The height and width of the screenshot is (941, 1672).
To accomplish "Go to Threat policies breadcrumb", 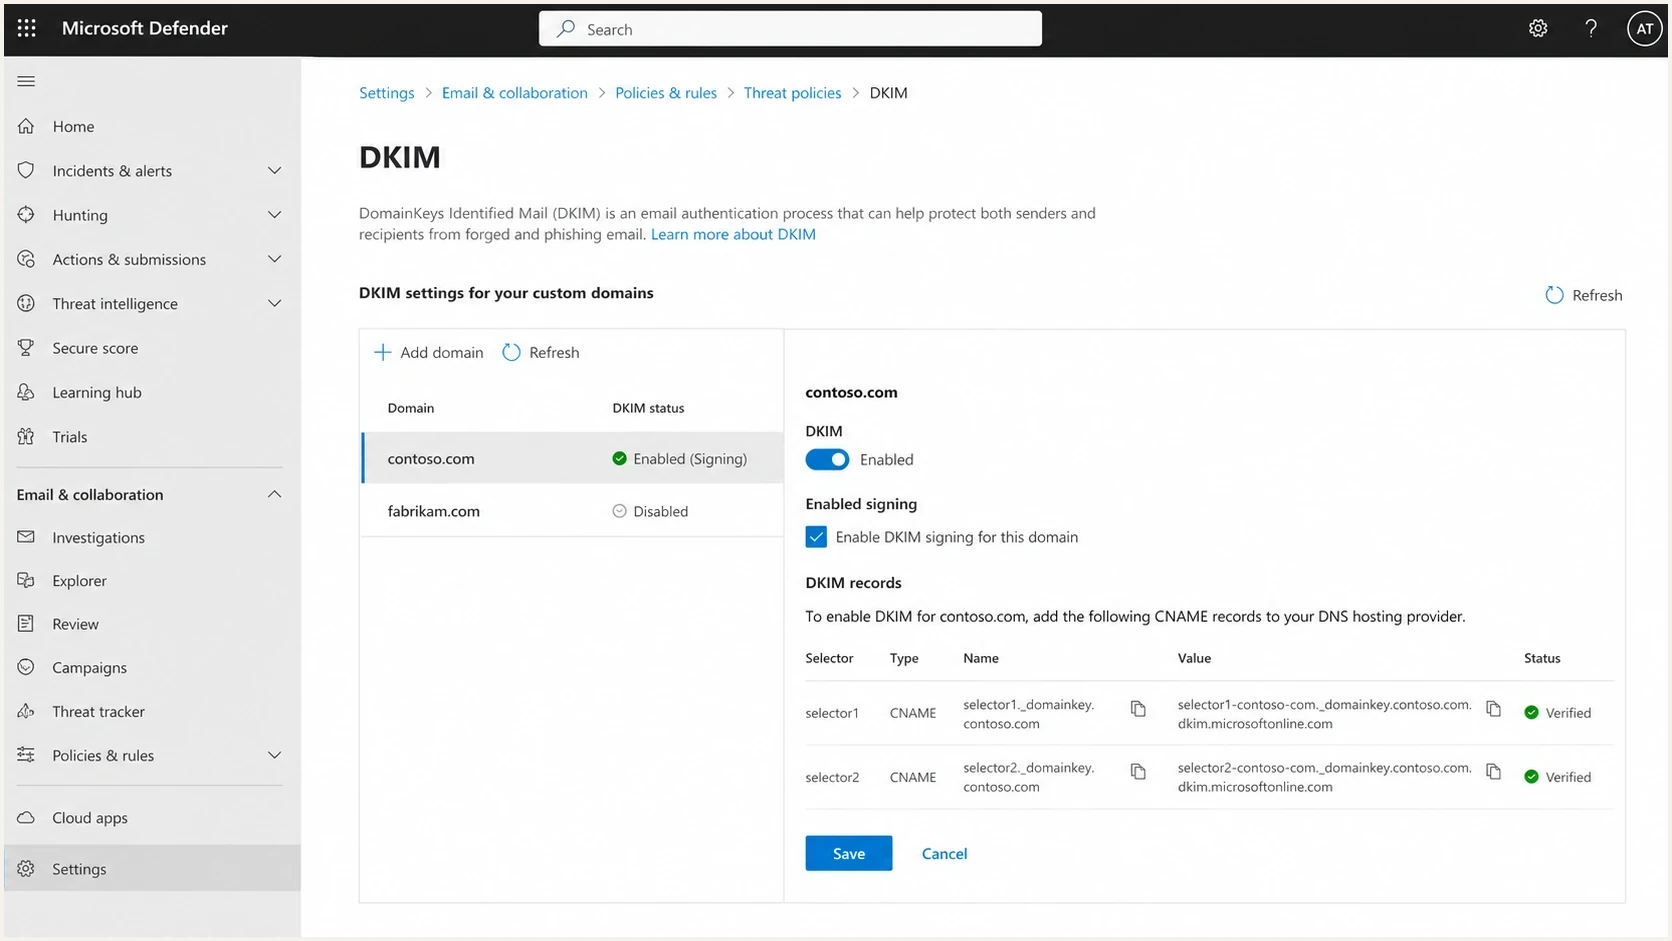I will click(x=792, y=92).
